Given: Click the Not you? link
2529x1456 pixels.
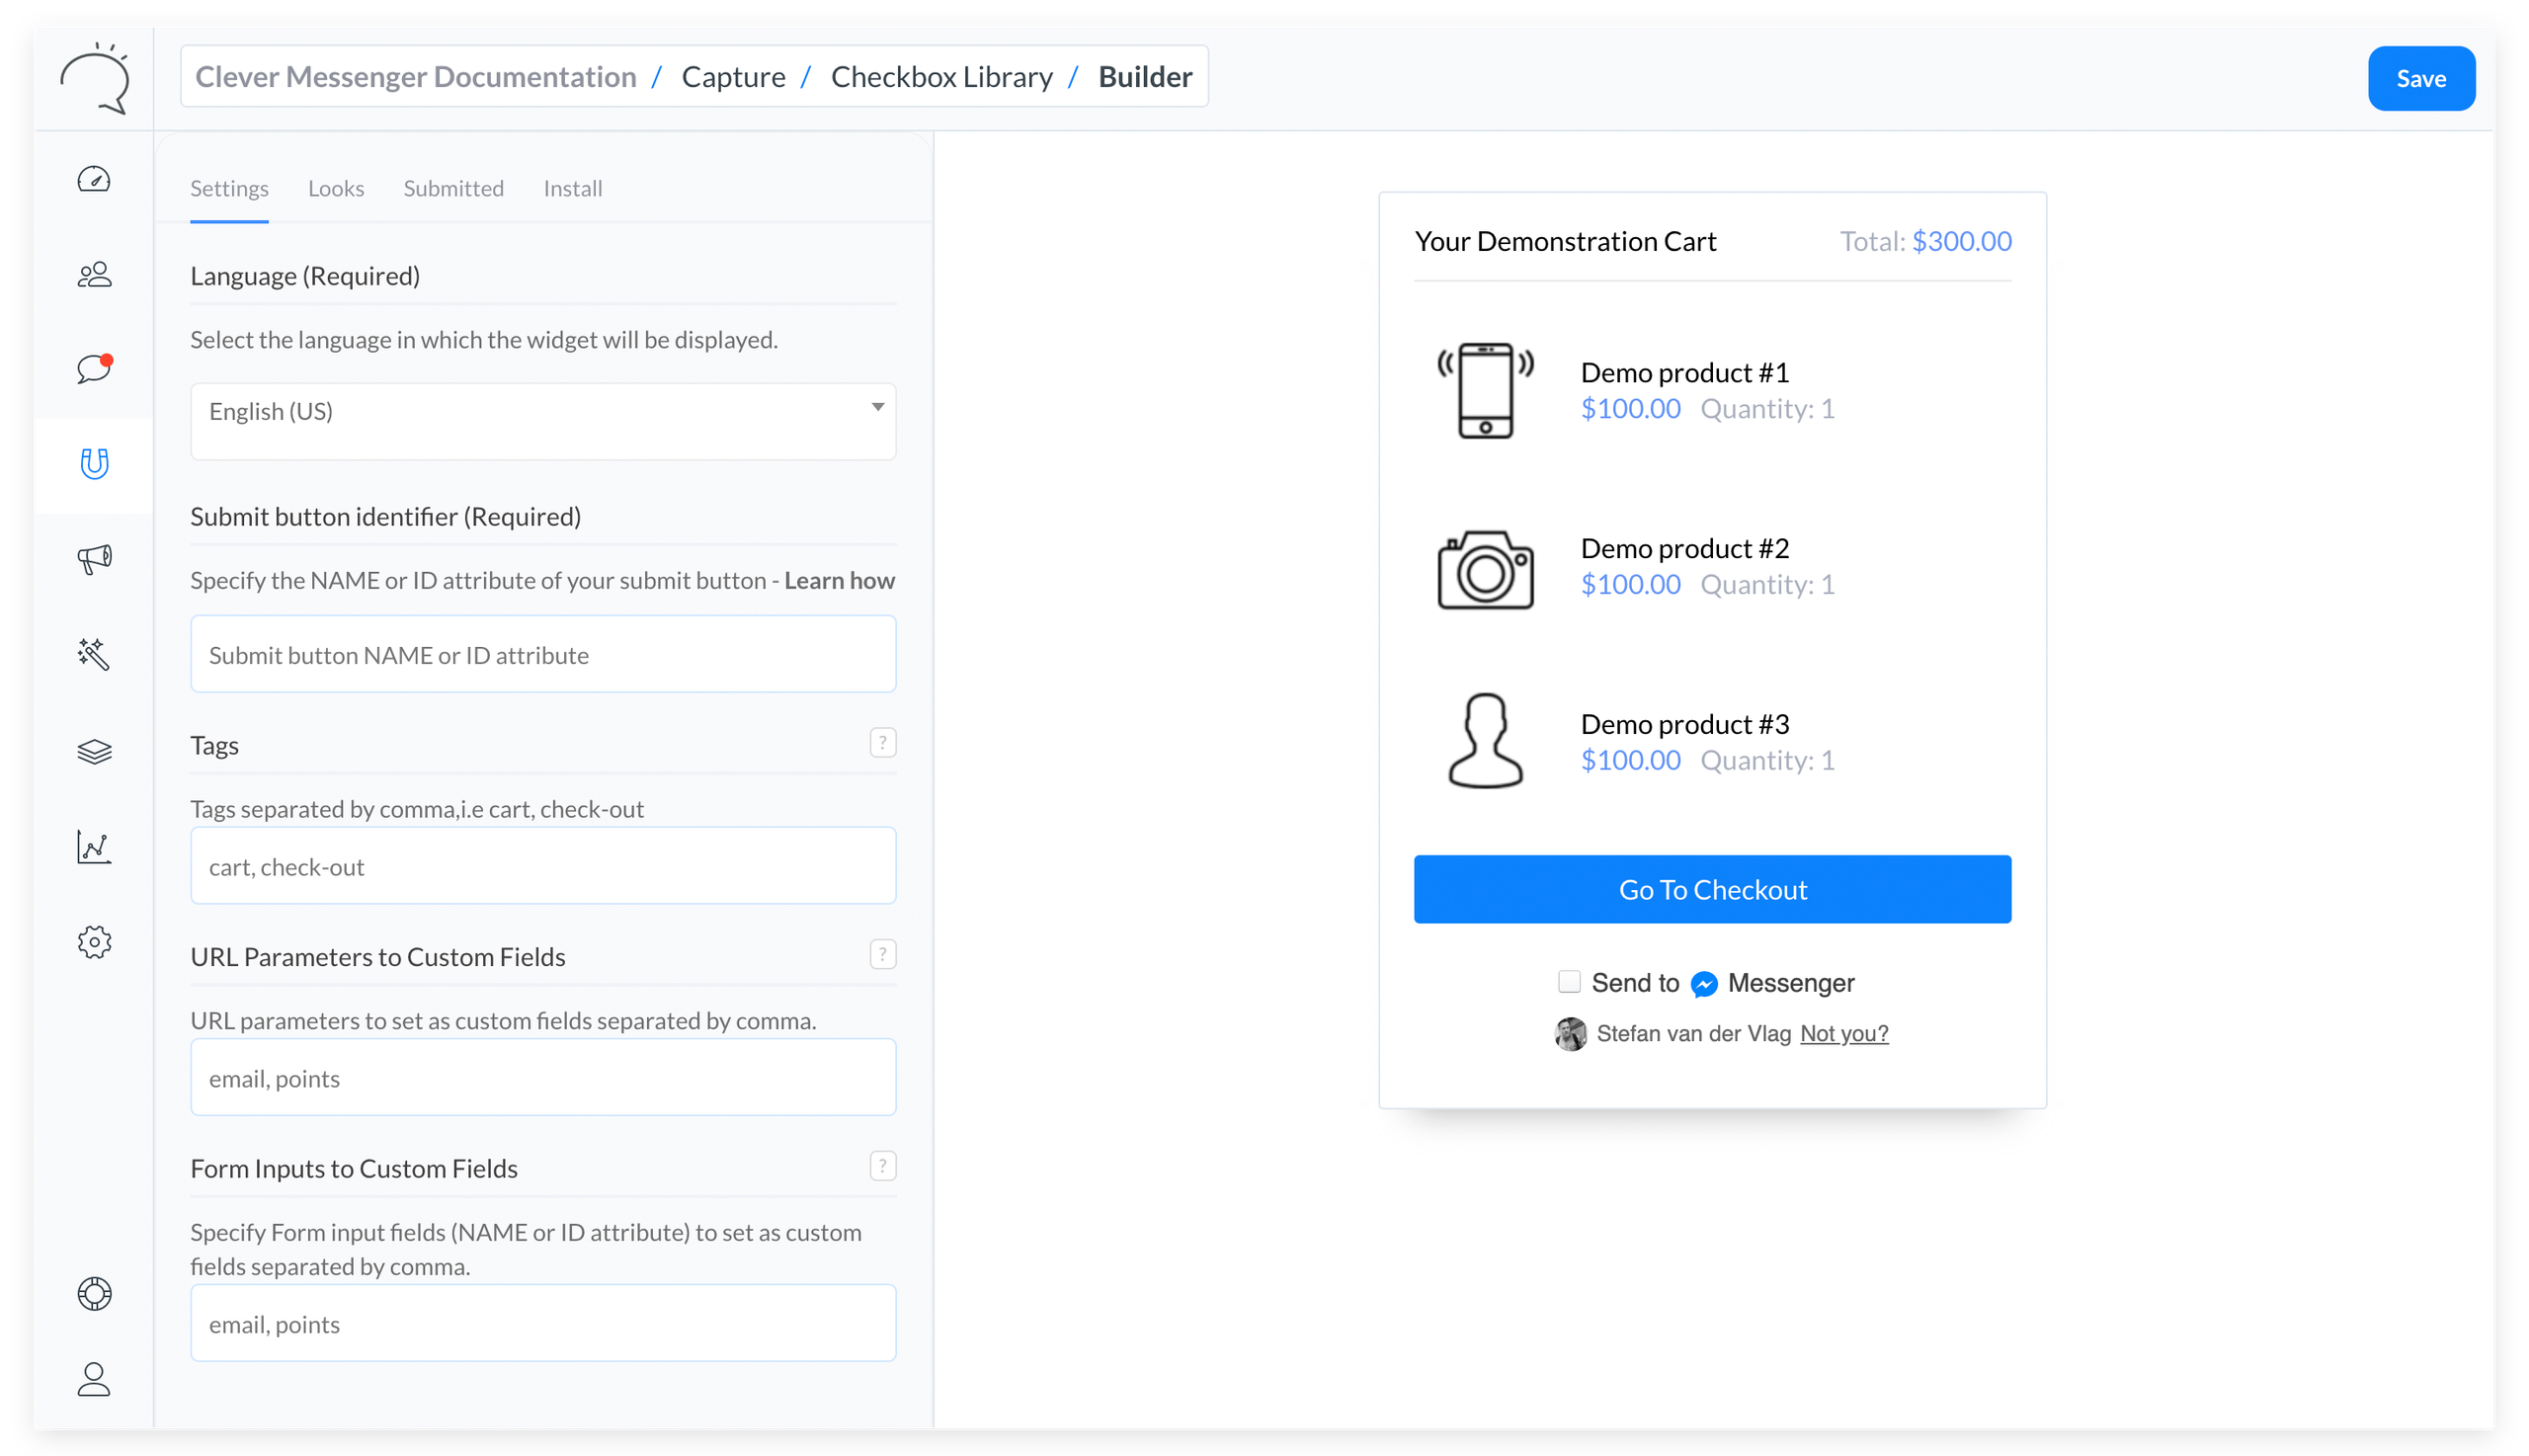Looking at the screenshot, I should click(1843, 1033).
